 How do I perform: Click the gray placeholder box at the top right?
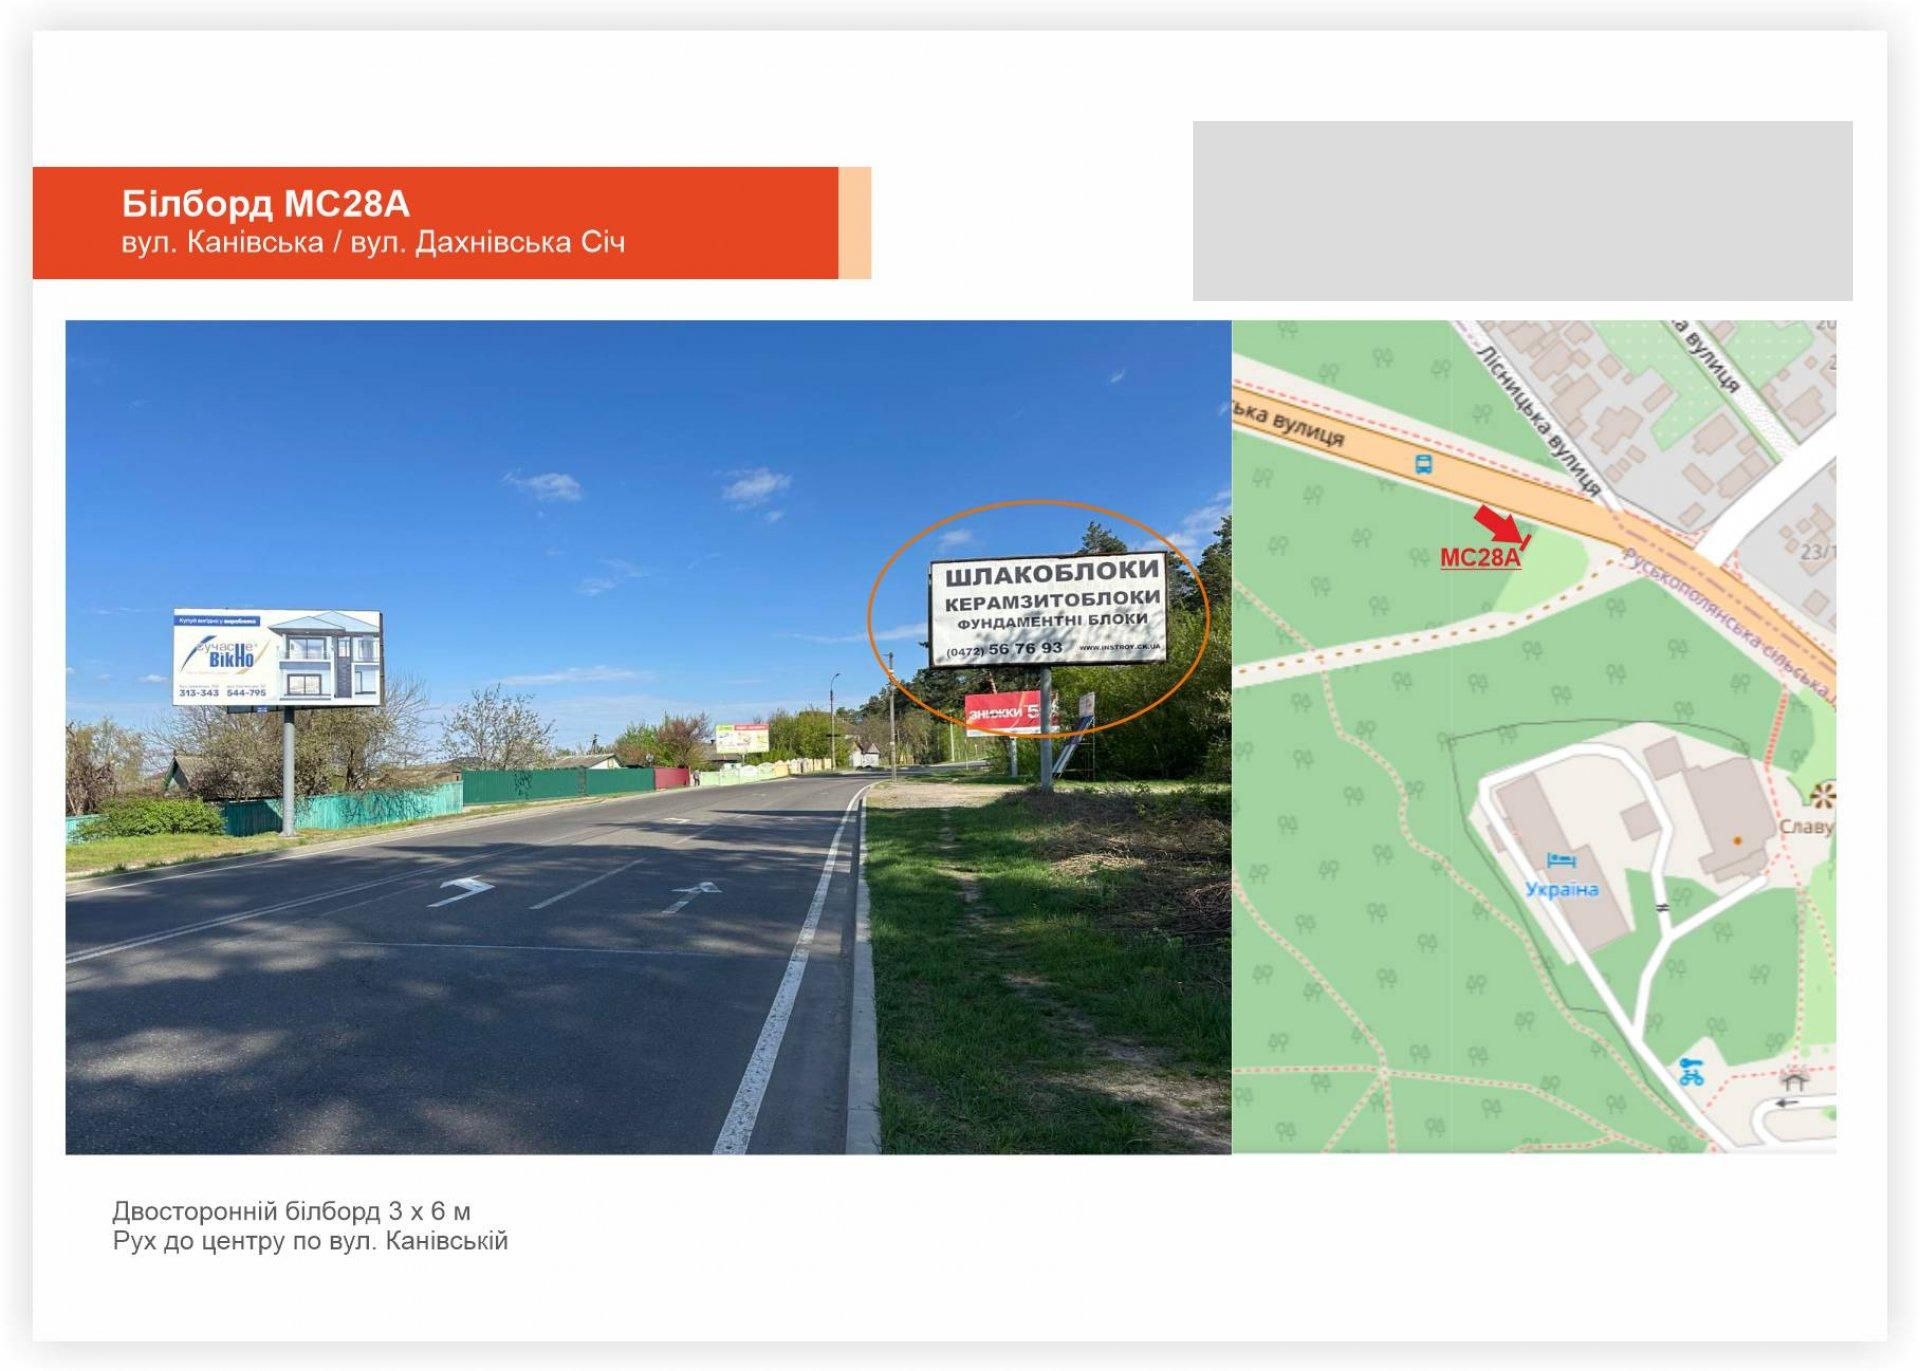tap(1522, 211)
